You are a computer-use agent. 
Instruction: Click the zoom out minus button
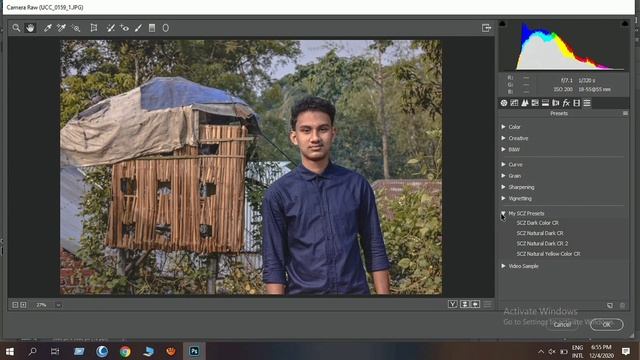[x=15, y=305]
